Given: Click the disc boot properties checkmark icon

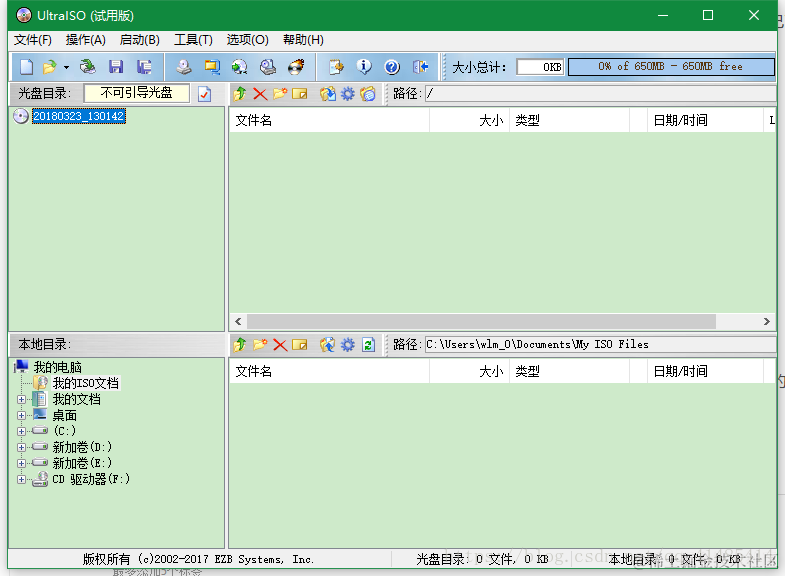Looking at the screenshot, I should tap(204, 94).
